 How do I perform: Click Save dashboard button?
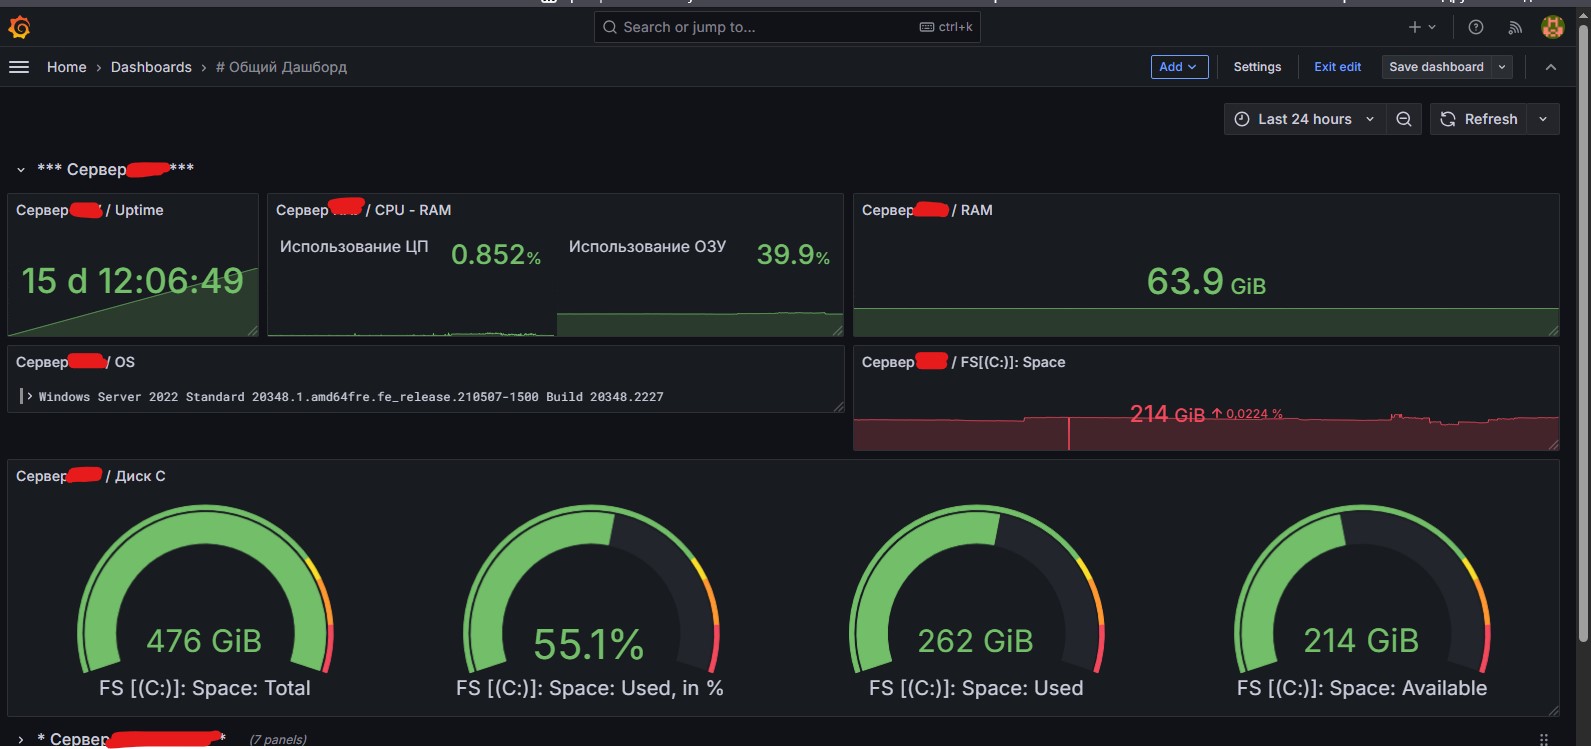pyautogui.click(x=1436, y=67)
